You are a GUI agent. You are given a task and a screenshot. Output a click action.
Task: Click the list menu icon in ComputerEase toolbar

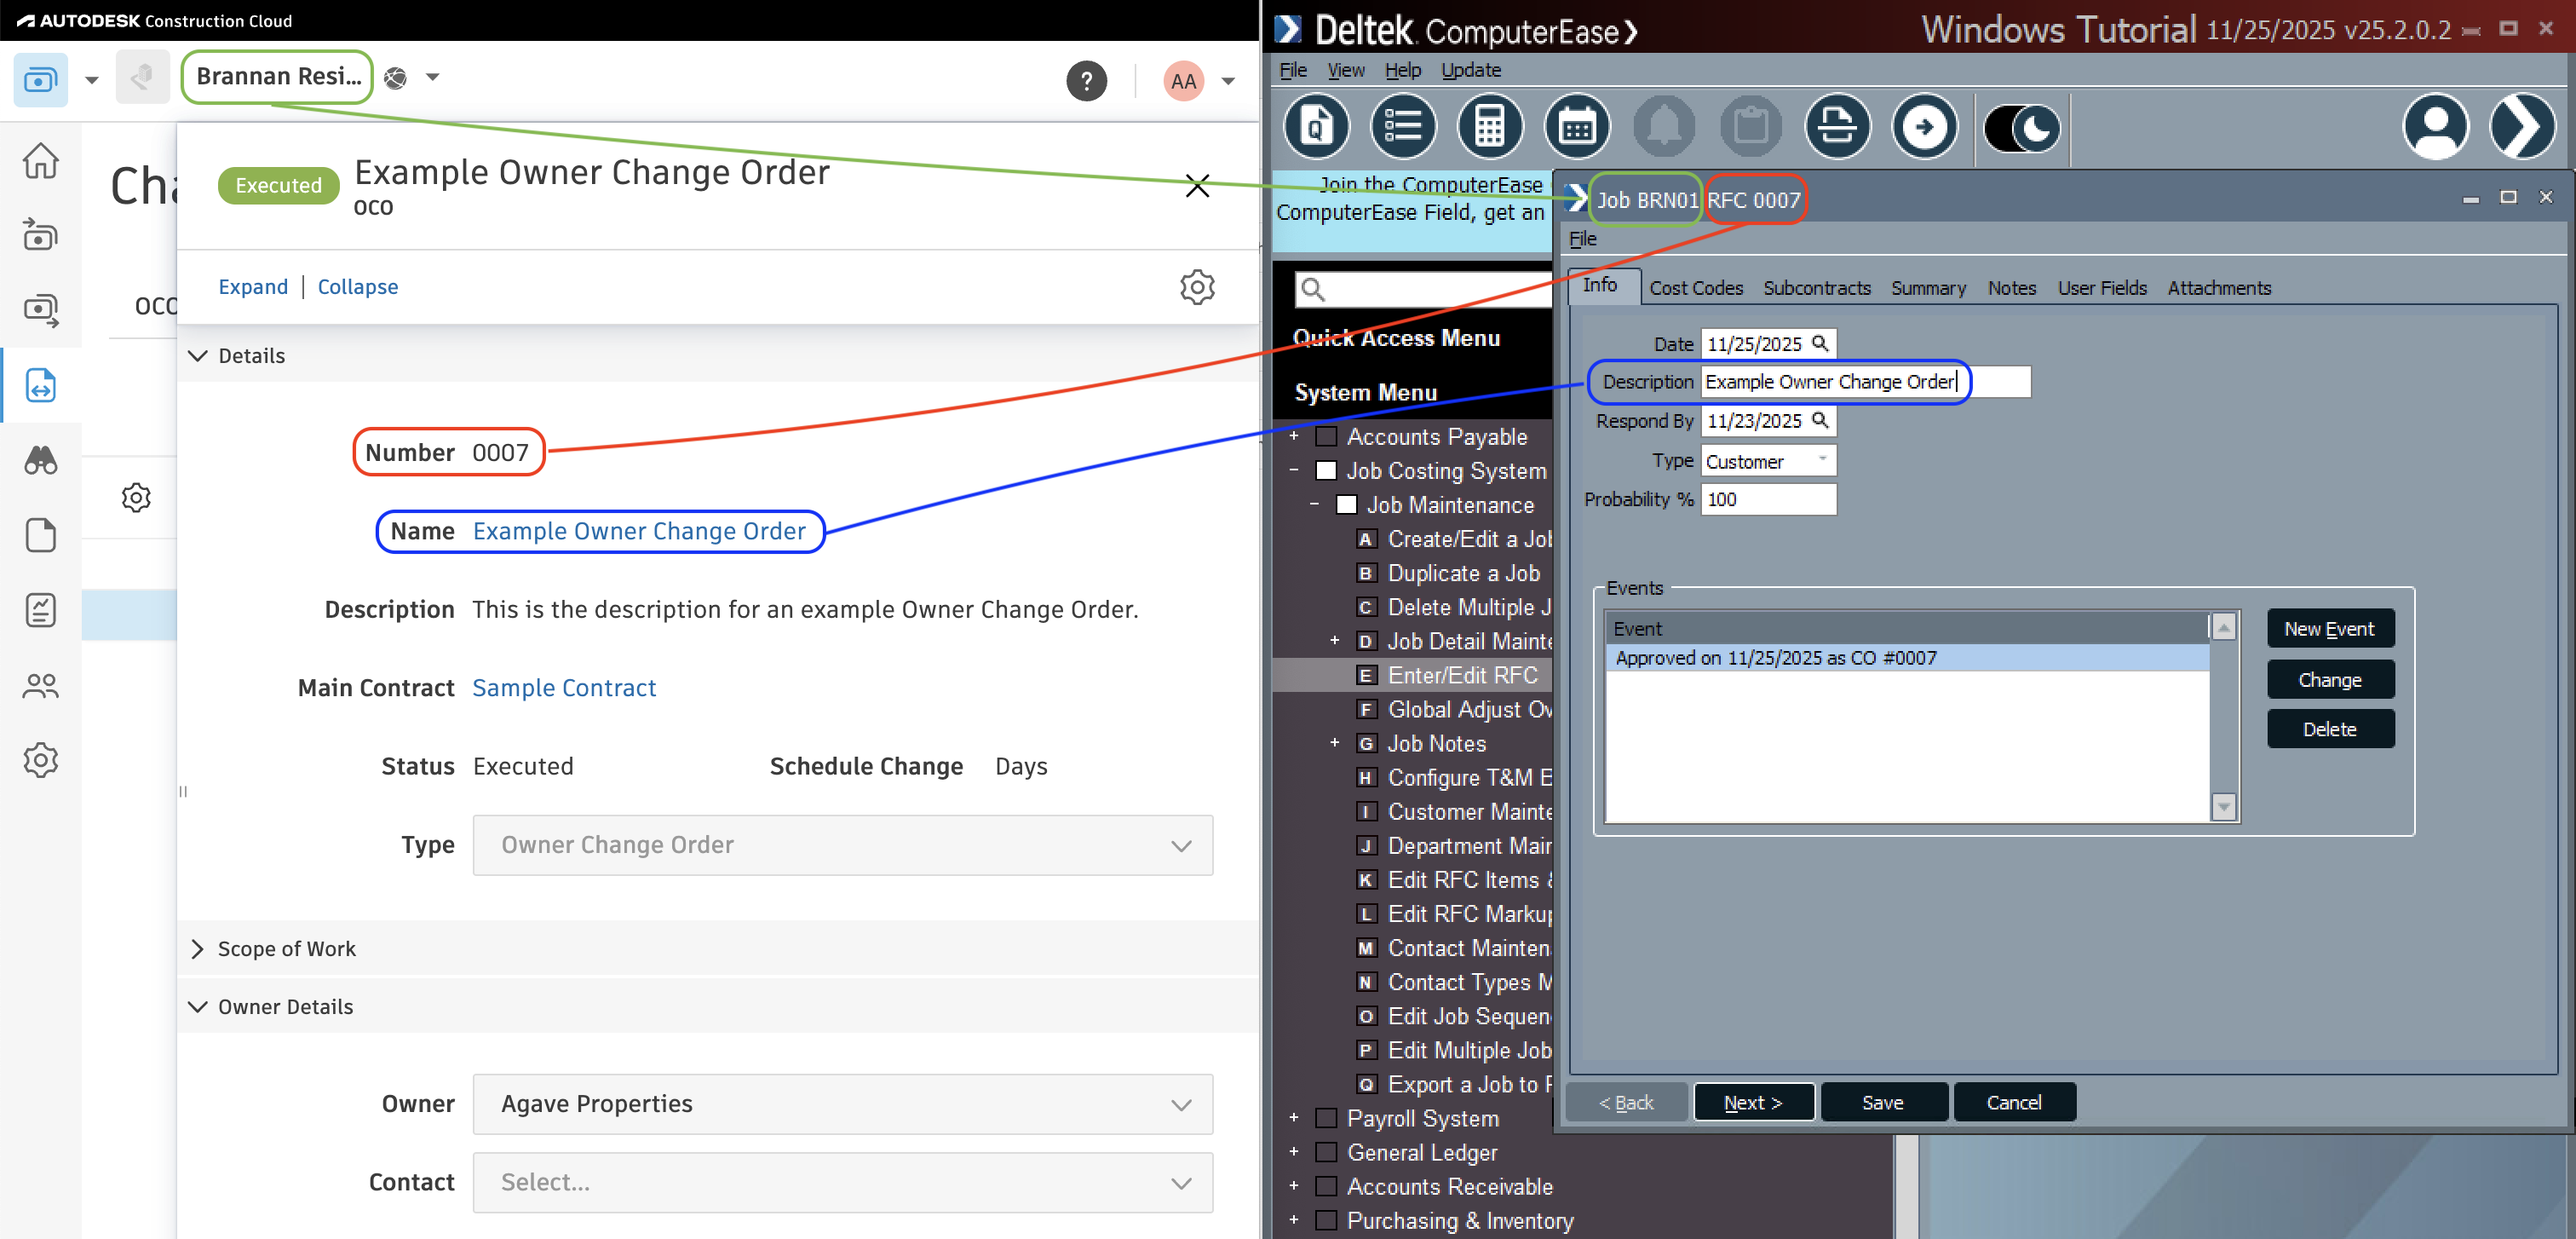pyautogui.click(x=1403, y=126)
